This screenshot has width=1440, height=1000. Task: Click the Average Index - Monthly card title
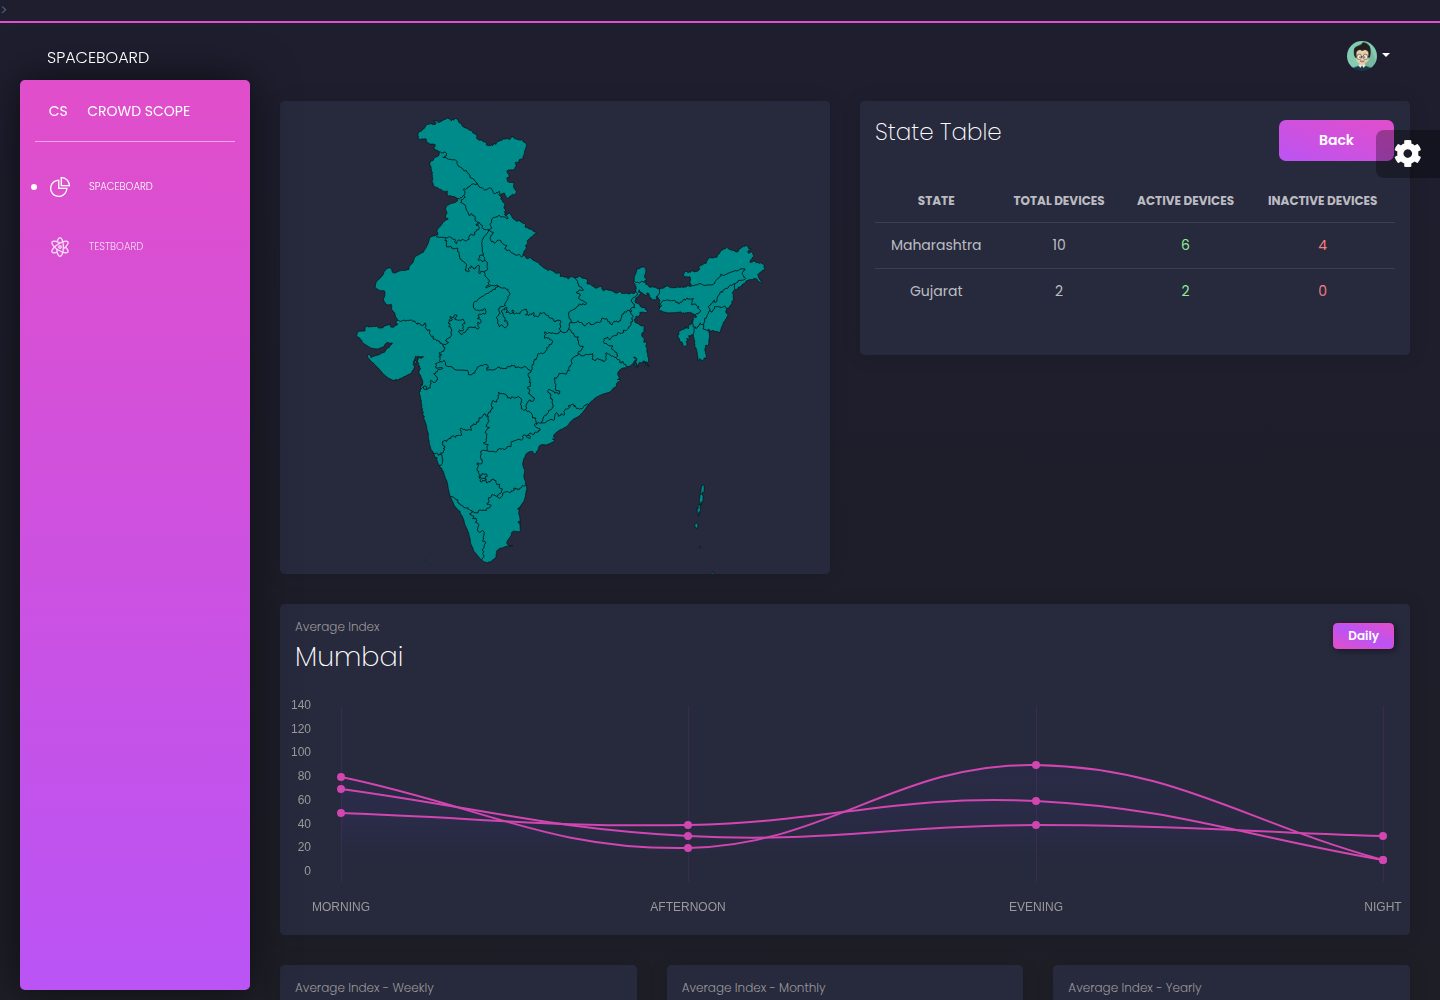tap(753, 988)
